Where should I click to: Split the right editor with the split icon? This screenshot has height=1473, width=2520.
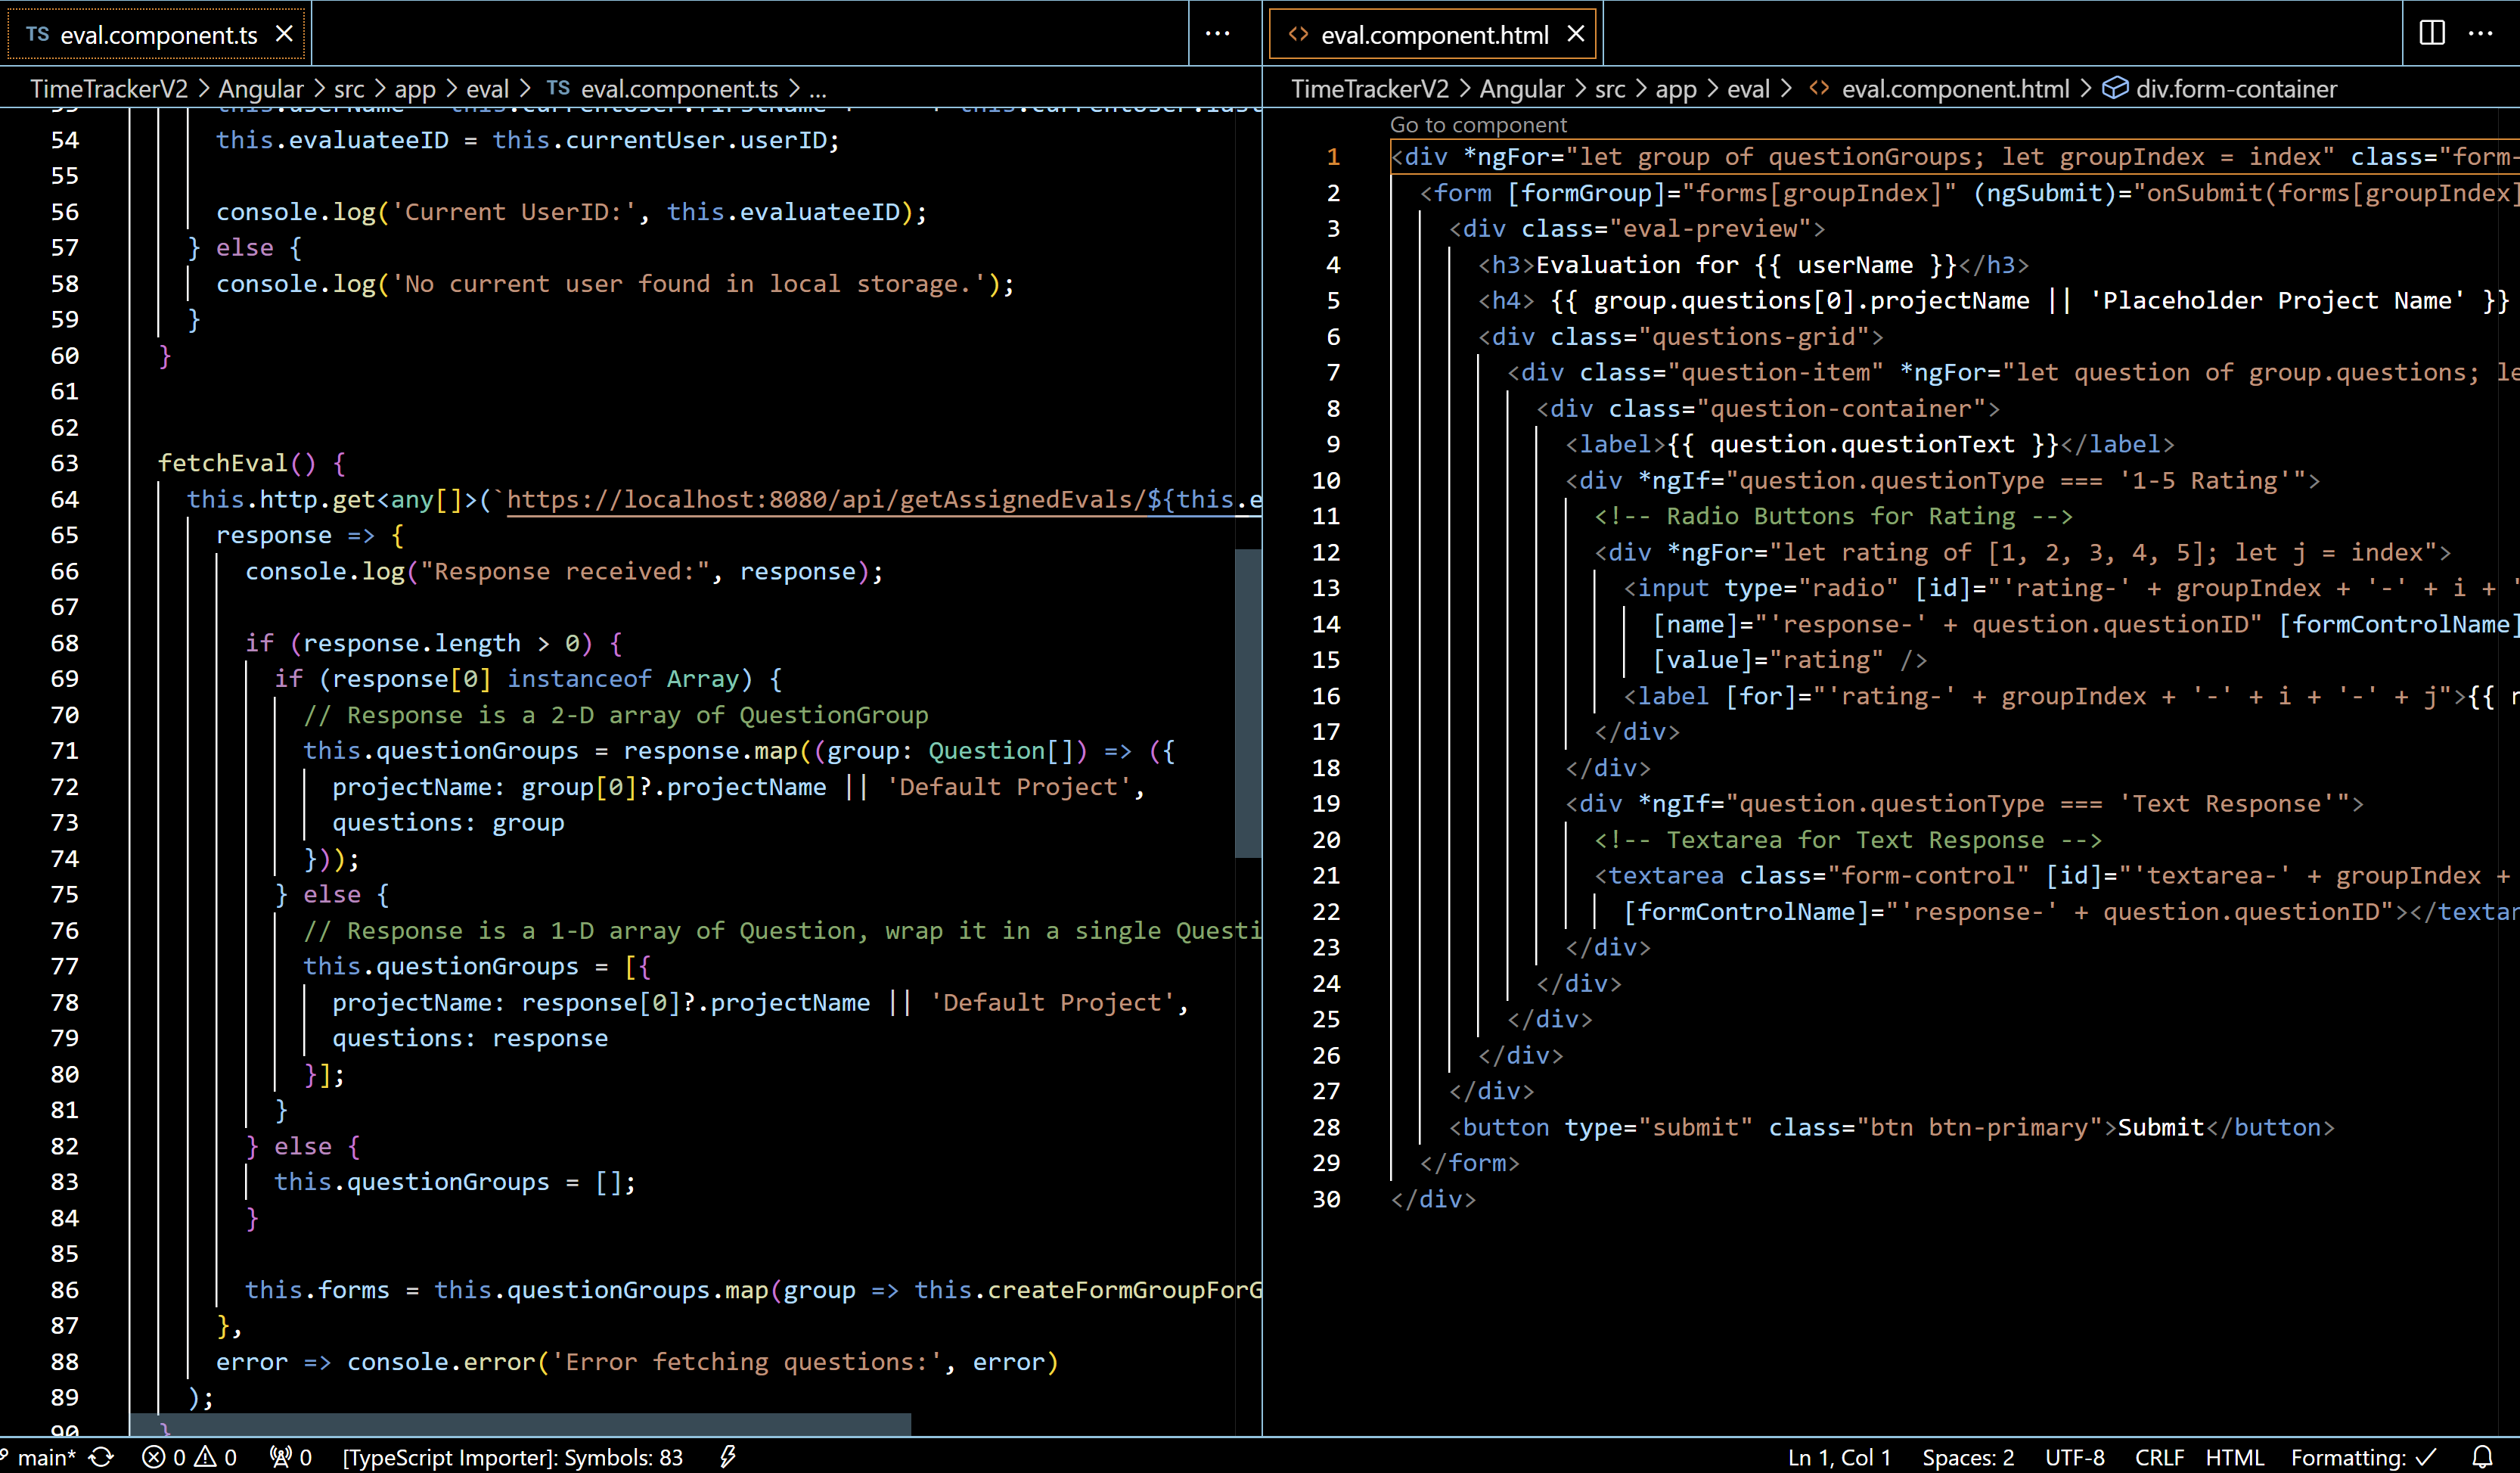(2432, 33)
